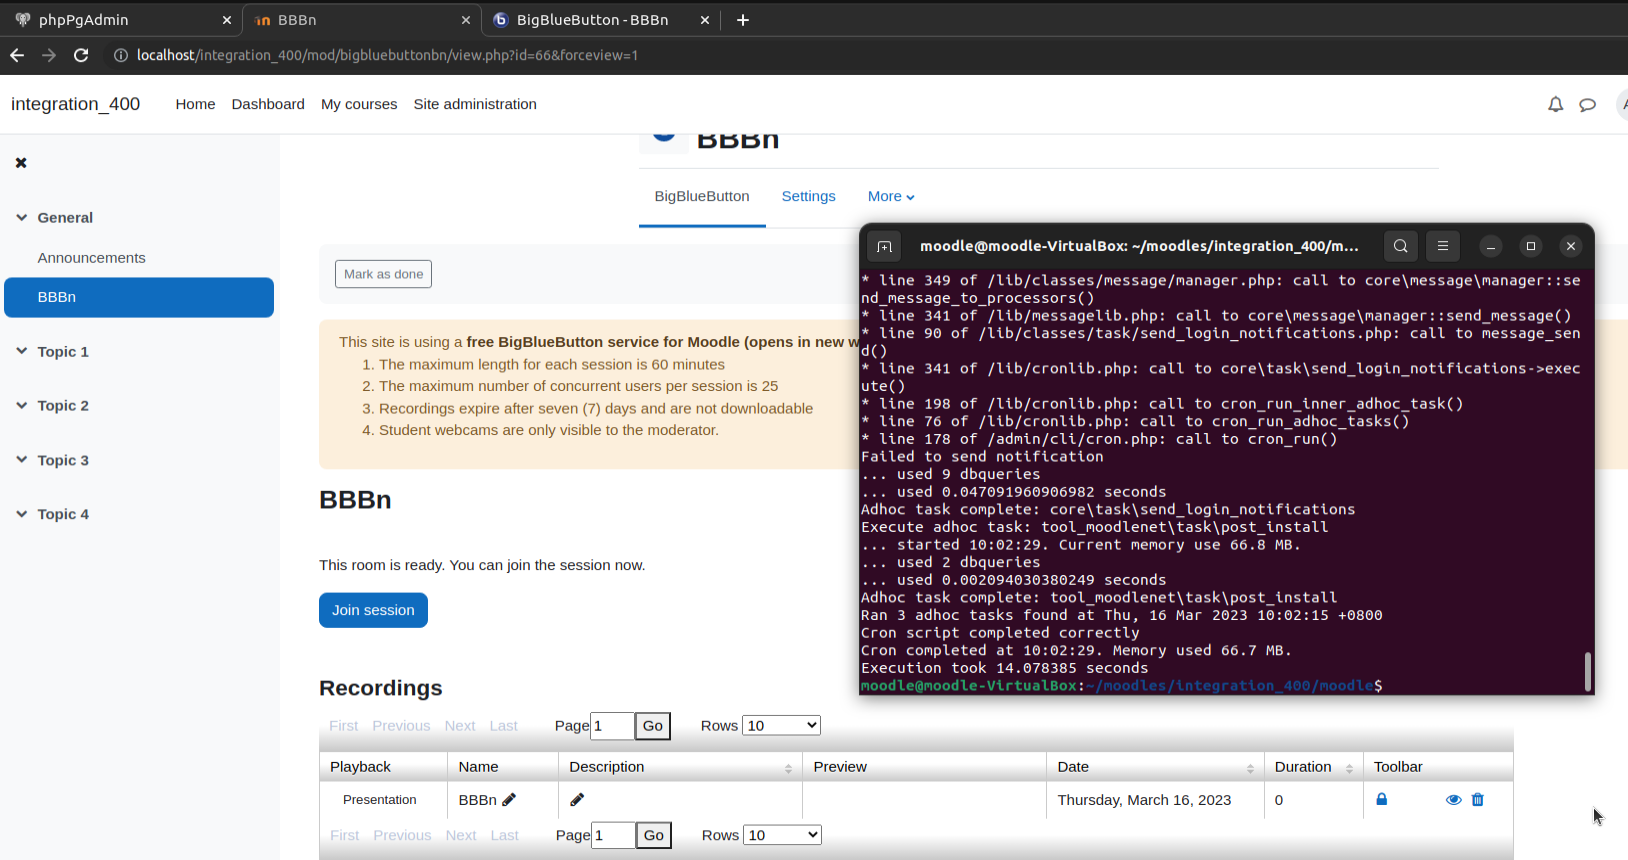Open the Settings activity tab

pyautogui.click(x=808, y=196)
